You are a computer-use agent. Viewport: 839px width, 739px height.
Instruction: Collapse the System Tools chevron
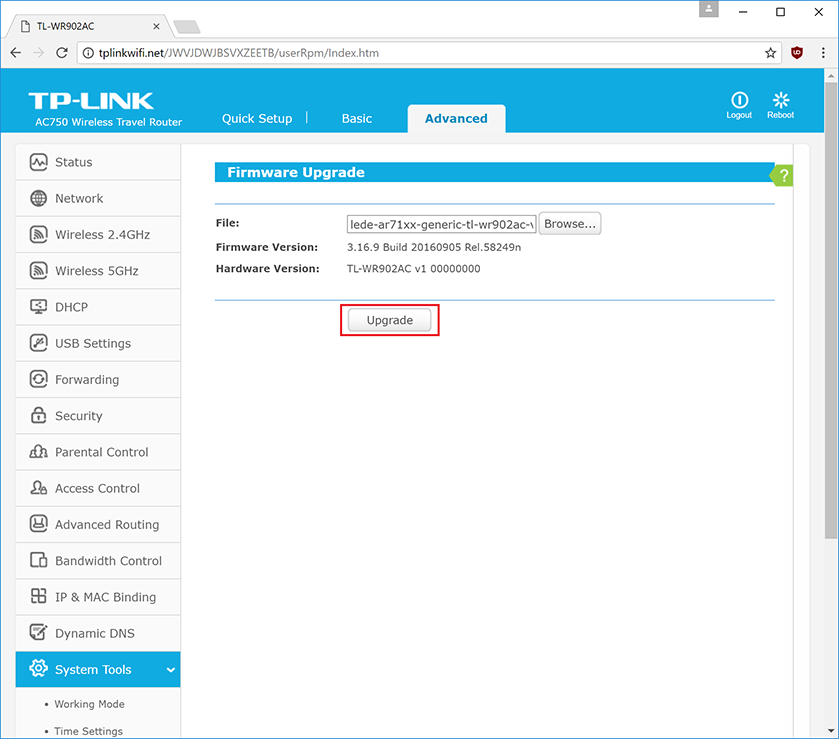[x=171, y=669]
